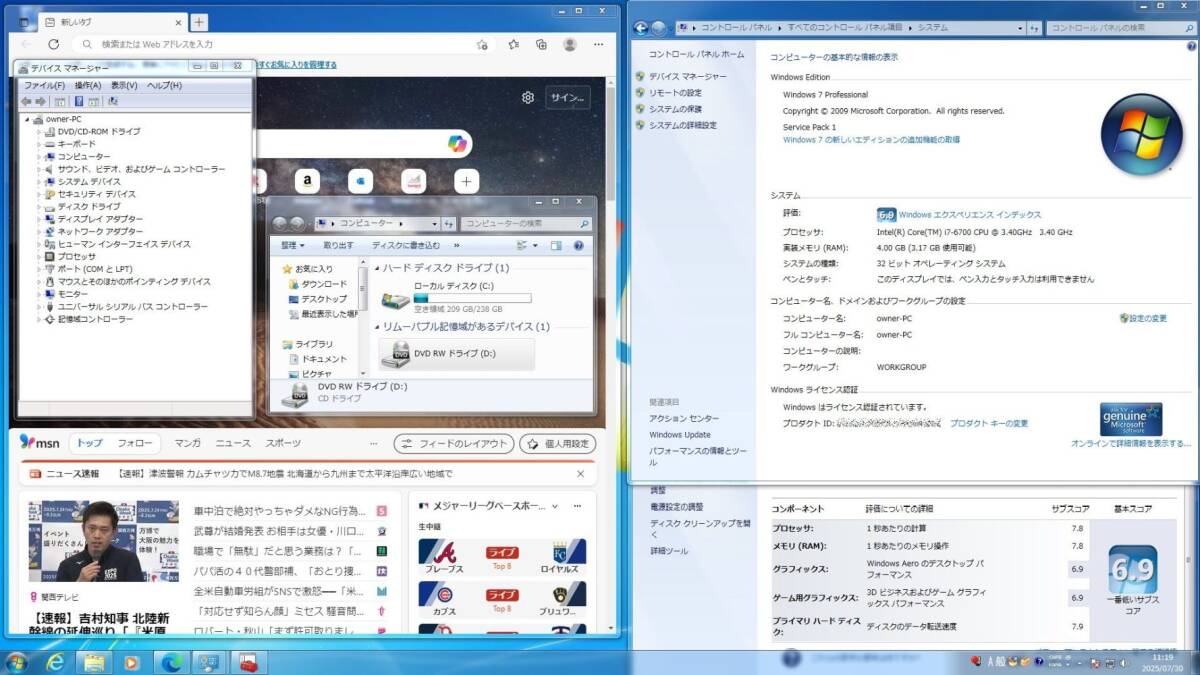Open the Amazon quick link tile
Viewport: 1200px width, 675px height.
point(307,181)
